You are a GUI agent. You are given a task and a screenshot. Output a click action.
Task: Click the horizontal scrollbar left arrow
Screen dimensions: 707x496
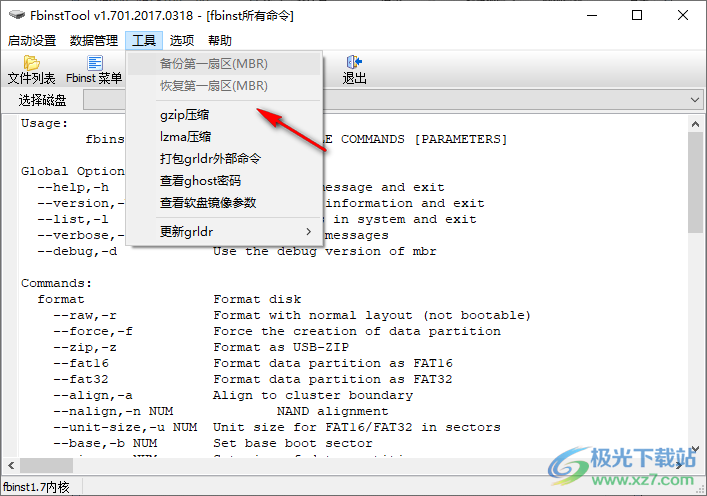(11, 465)
